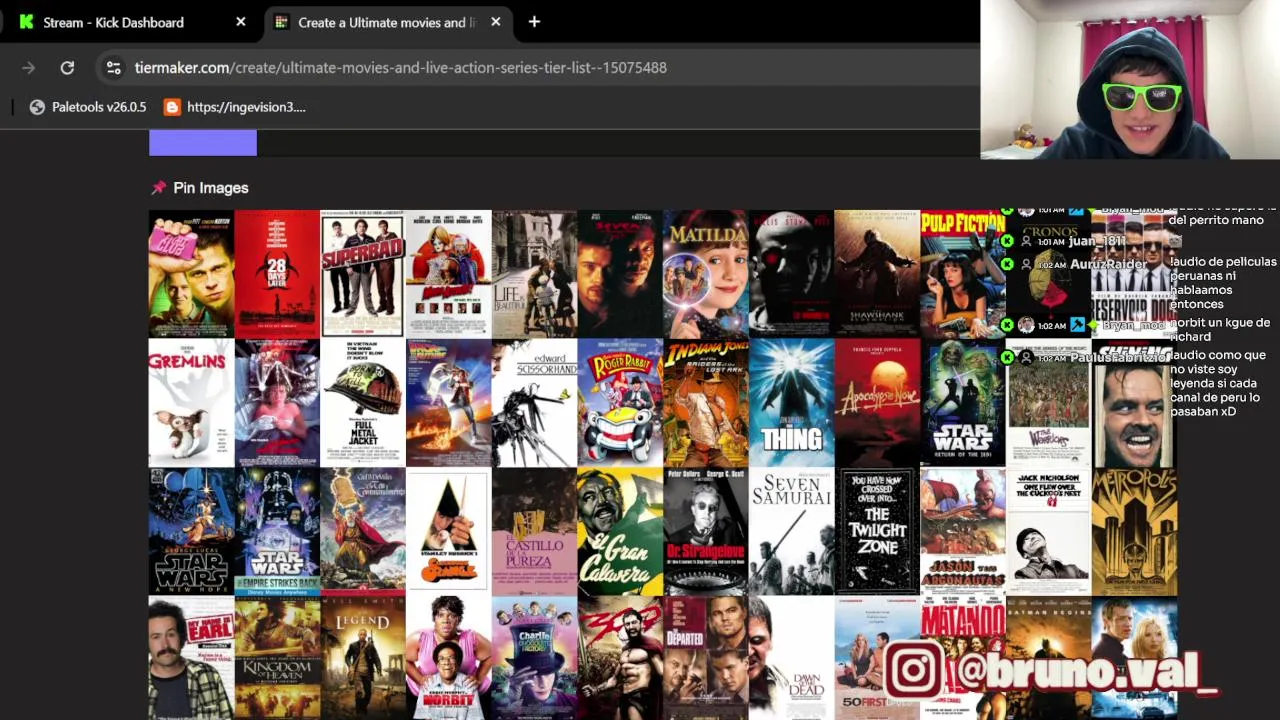Select The Thing poster

(791, 403)
